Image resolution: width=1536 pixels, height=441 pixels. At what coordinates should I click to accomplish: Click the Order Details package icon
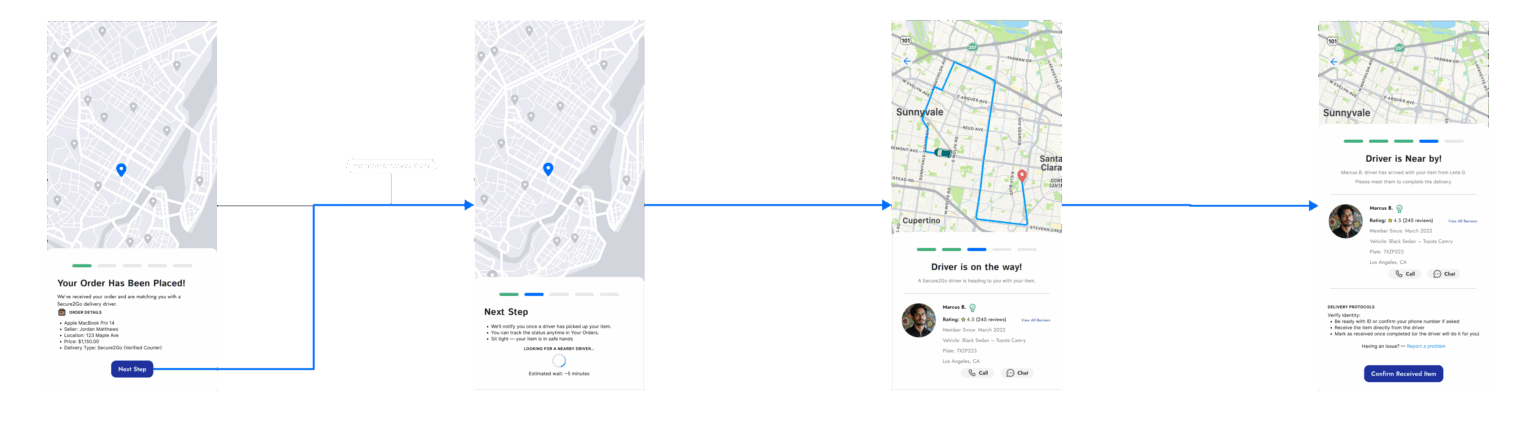61,312
